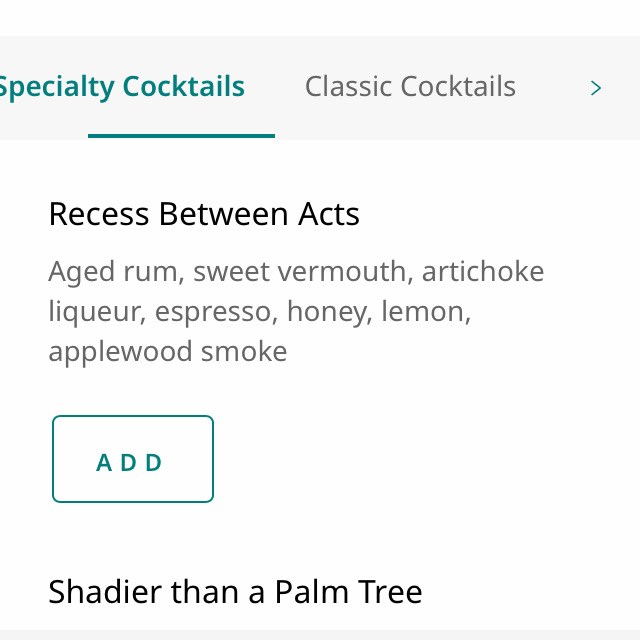640x640 pixels.
Task: Switch to the Classic Cocktails tab
Action: pos(410,87)
